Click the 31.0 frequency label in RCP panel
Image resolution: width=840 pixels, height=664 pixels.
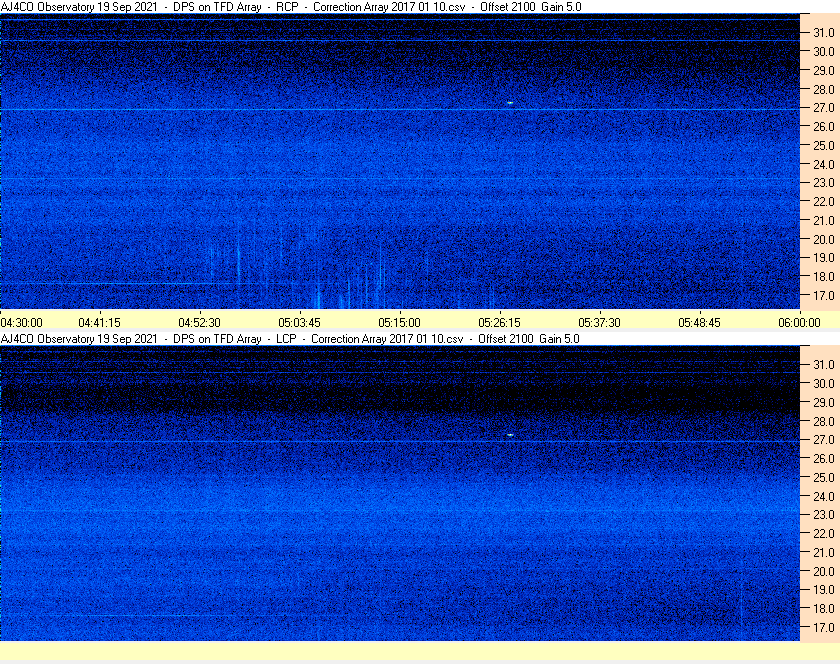[x=824, y=33]
